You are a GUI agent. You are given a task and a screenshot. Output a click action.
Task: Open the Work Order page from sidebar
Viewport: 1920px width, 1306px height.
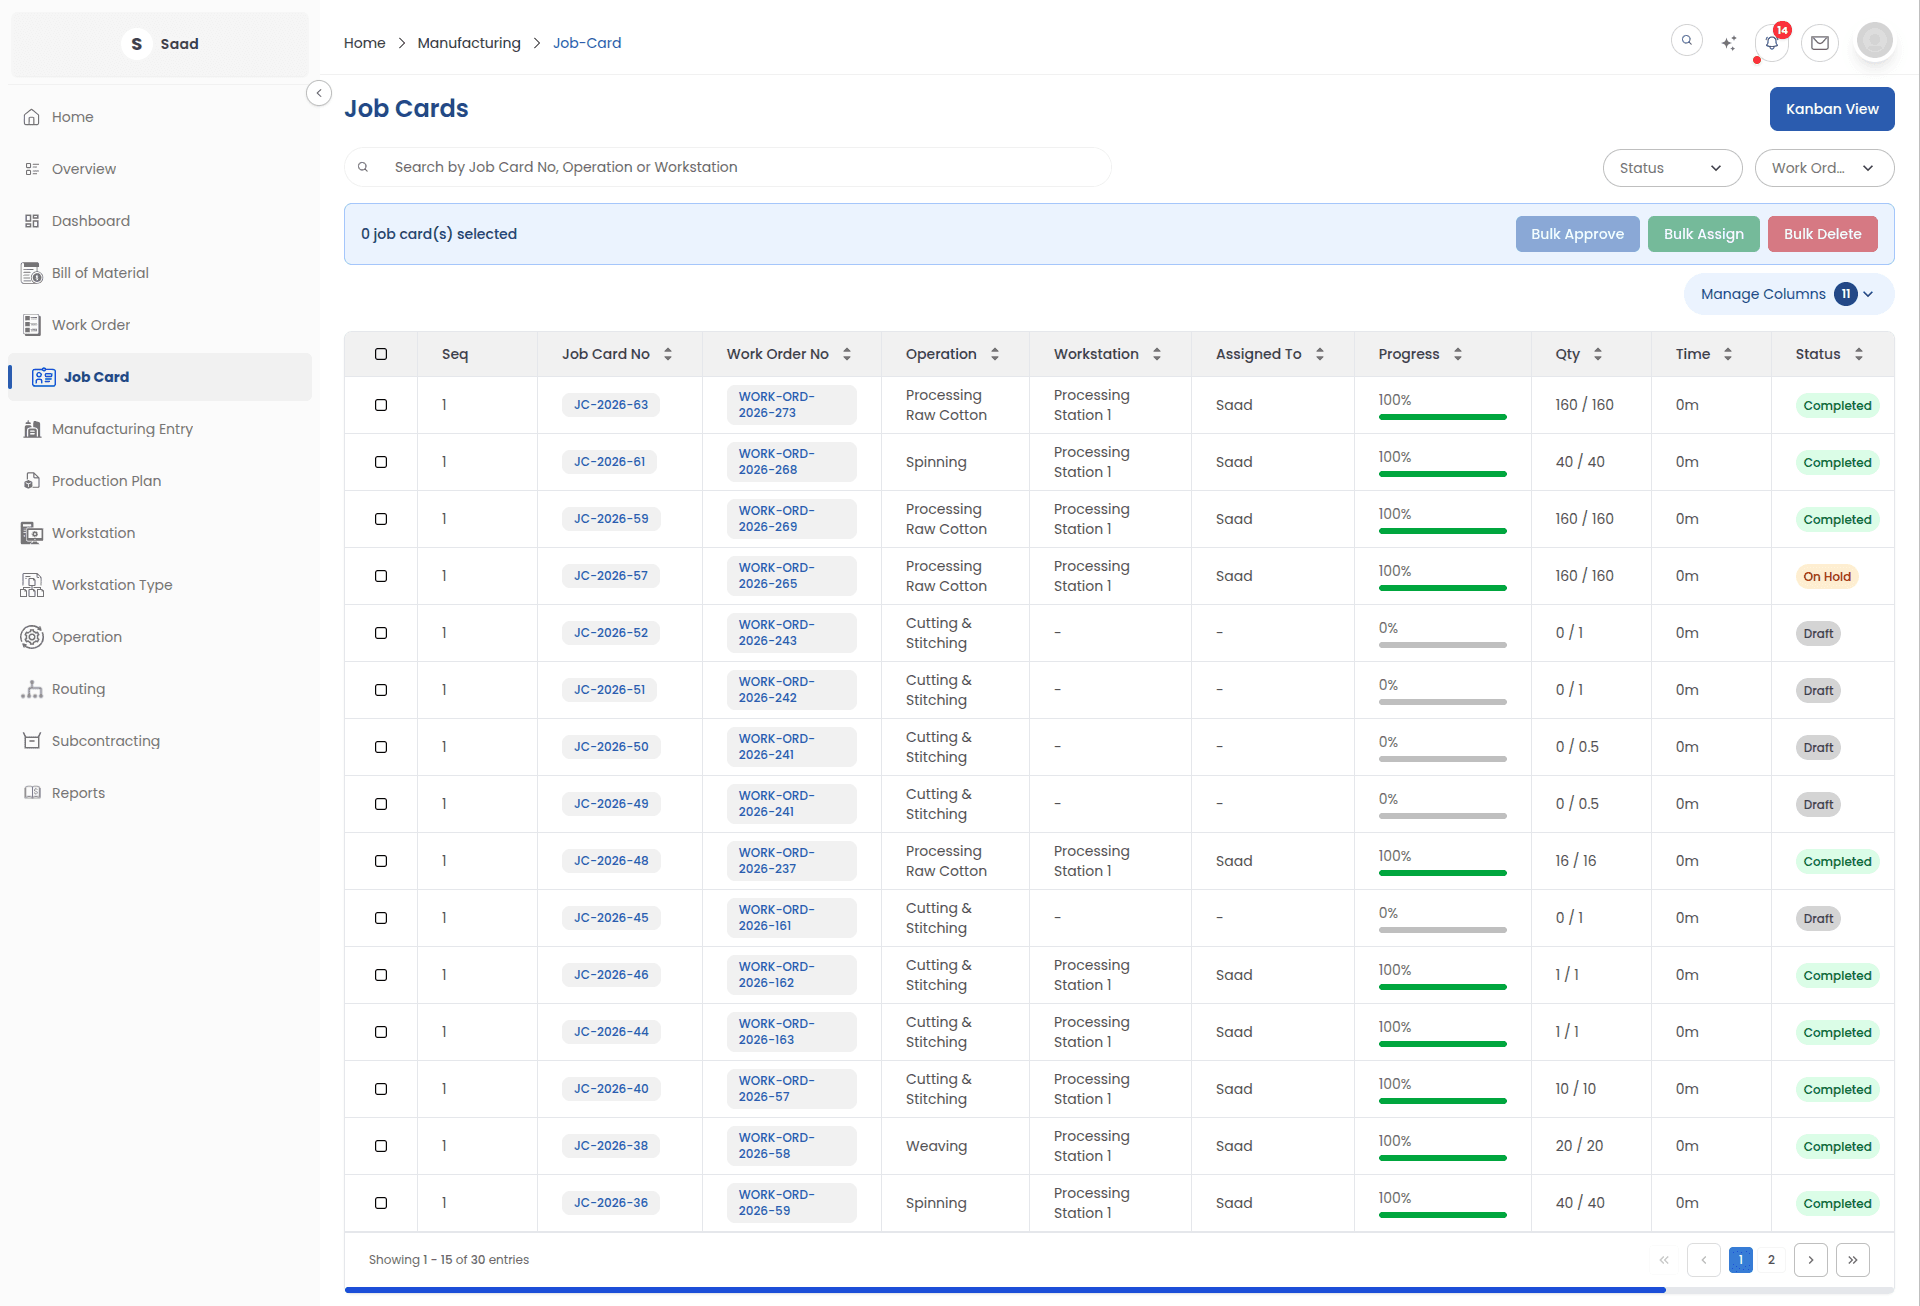[x=90, y=324]
